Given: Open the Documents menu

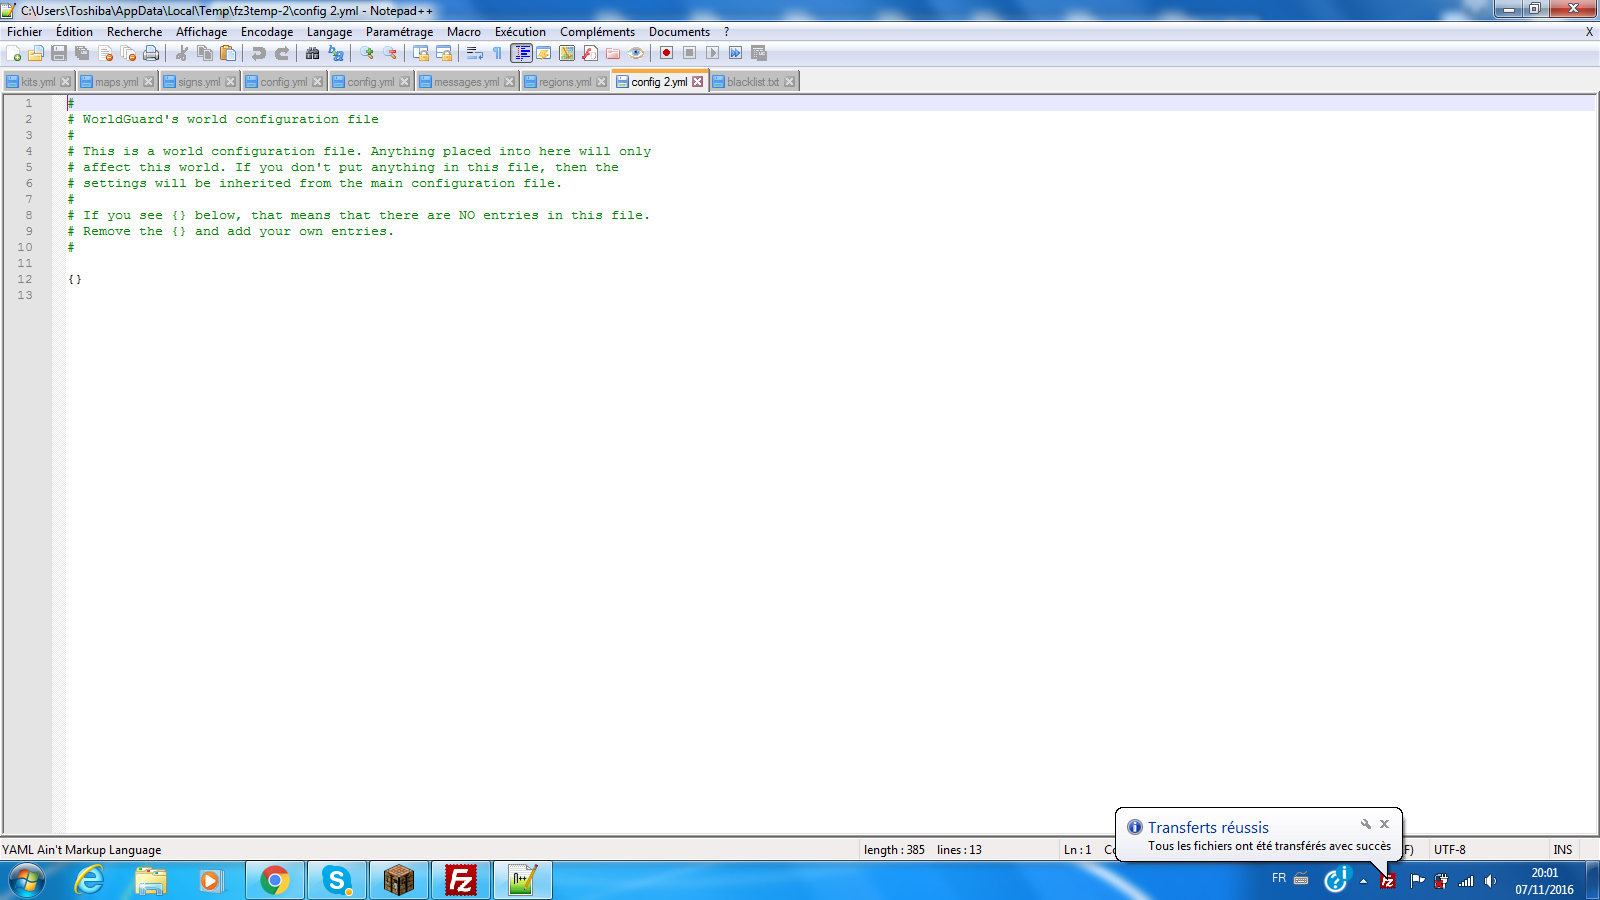Looking at the screenshot, I should click(679, 32).
